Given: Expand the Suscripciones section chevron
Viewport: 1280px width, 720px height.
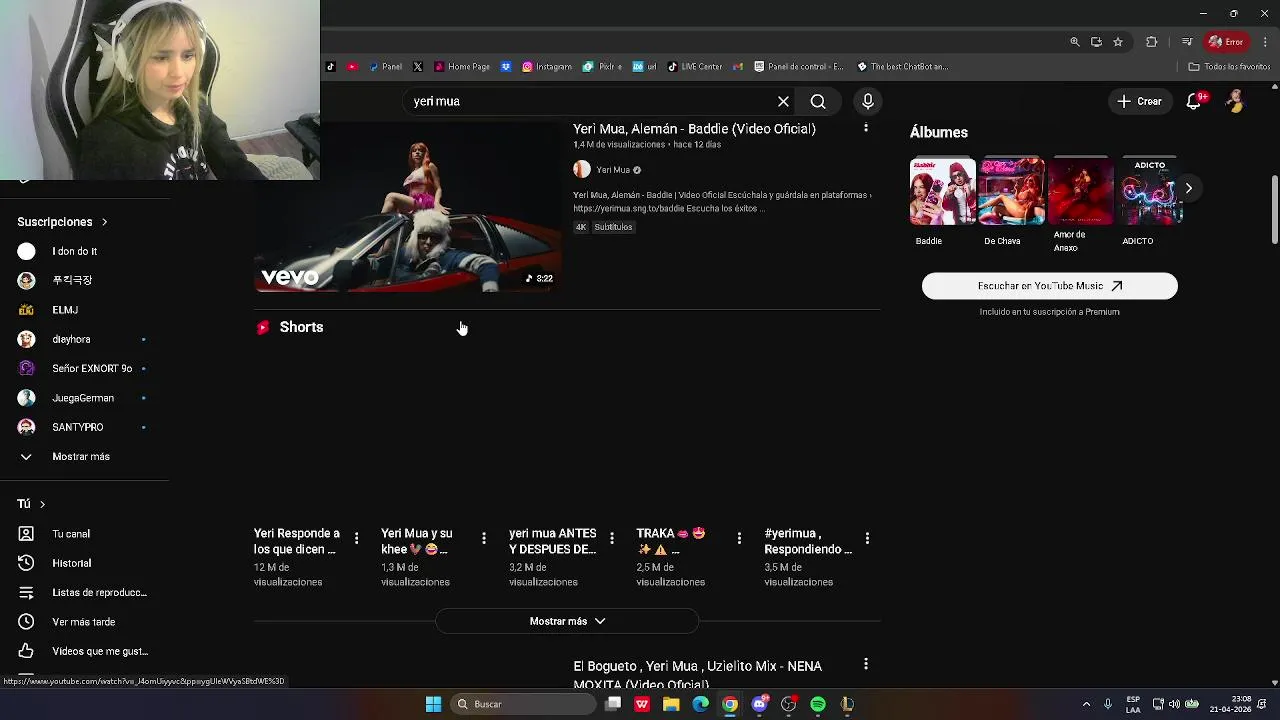Looking at the screenshot, I should pyautogui.click(x=104, y=222).
